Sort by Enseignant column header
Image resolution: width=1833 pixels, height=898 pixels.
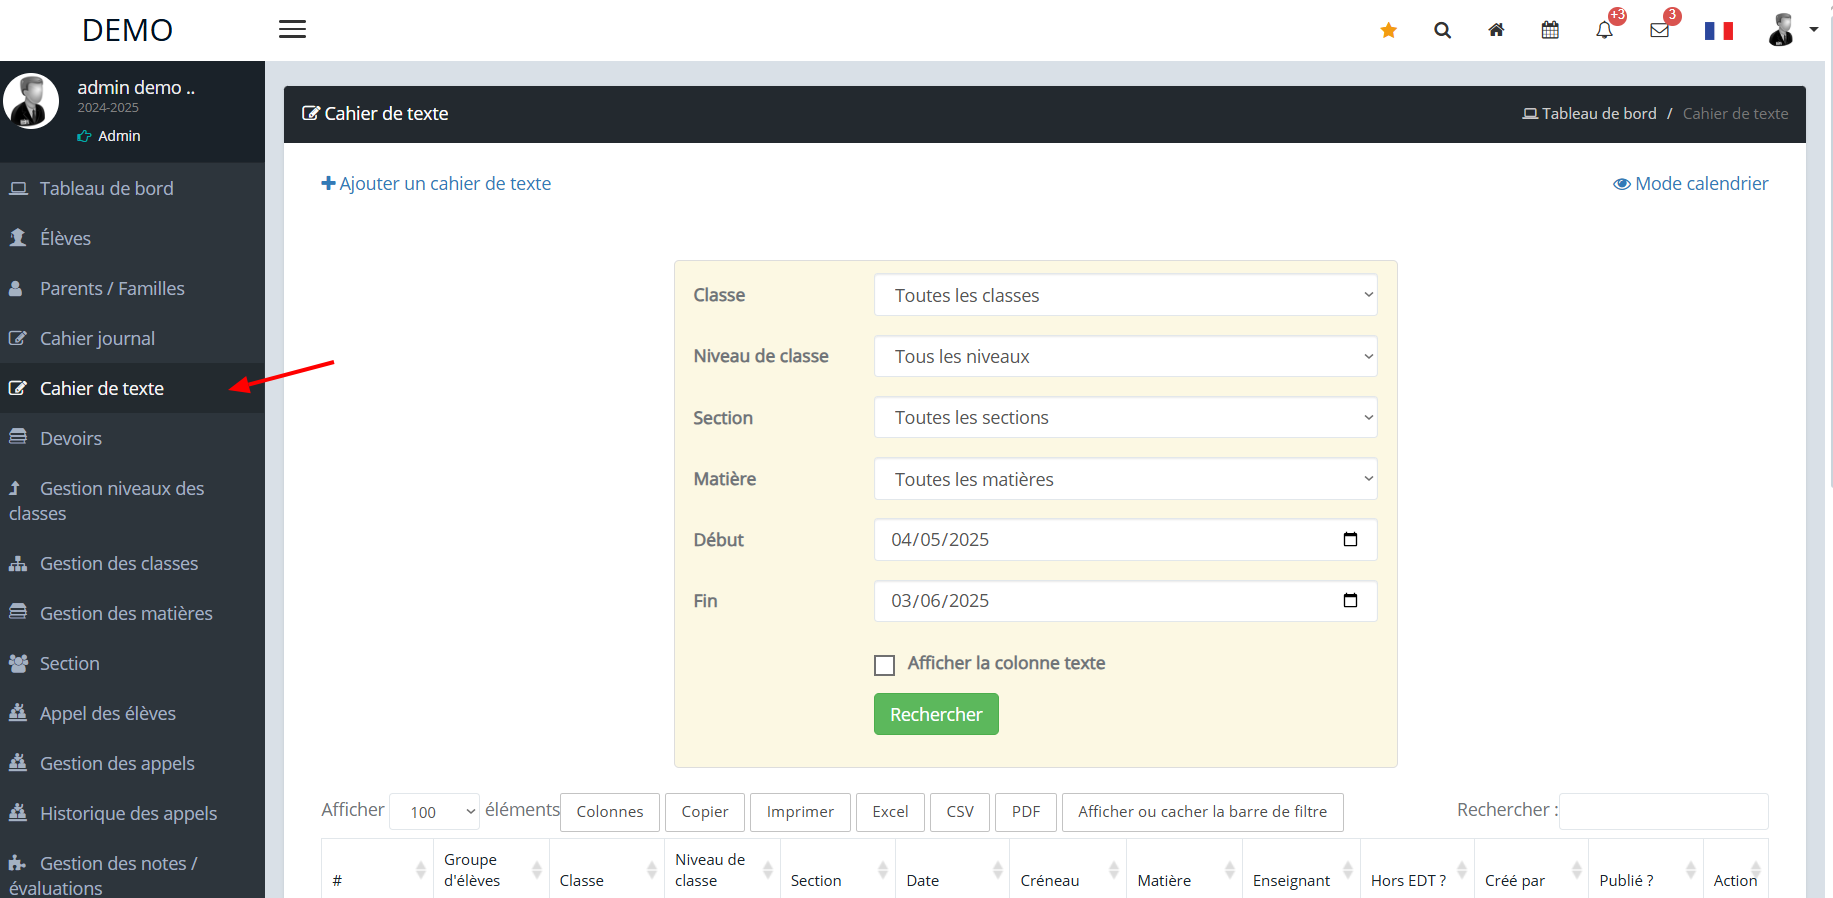(1301, 869)
